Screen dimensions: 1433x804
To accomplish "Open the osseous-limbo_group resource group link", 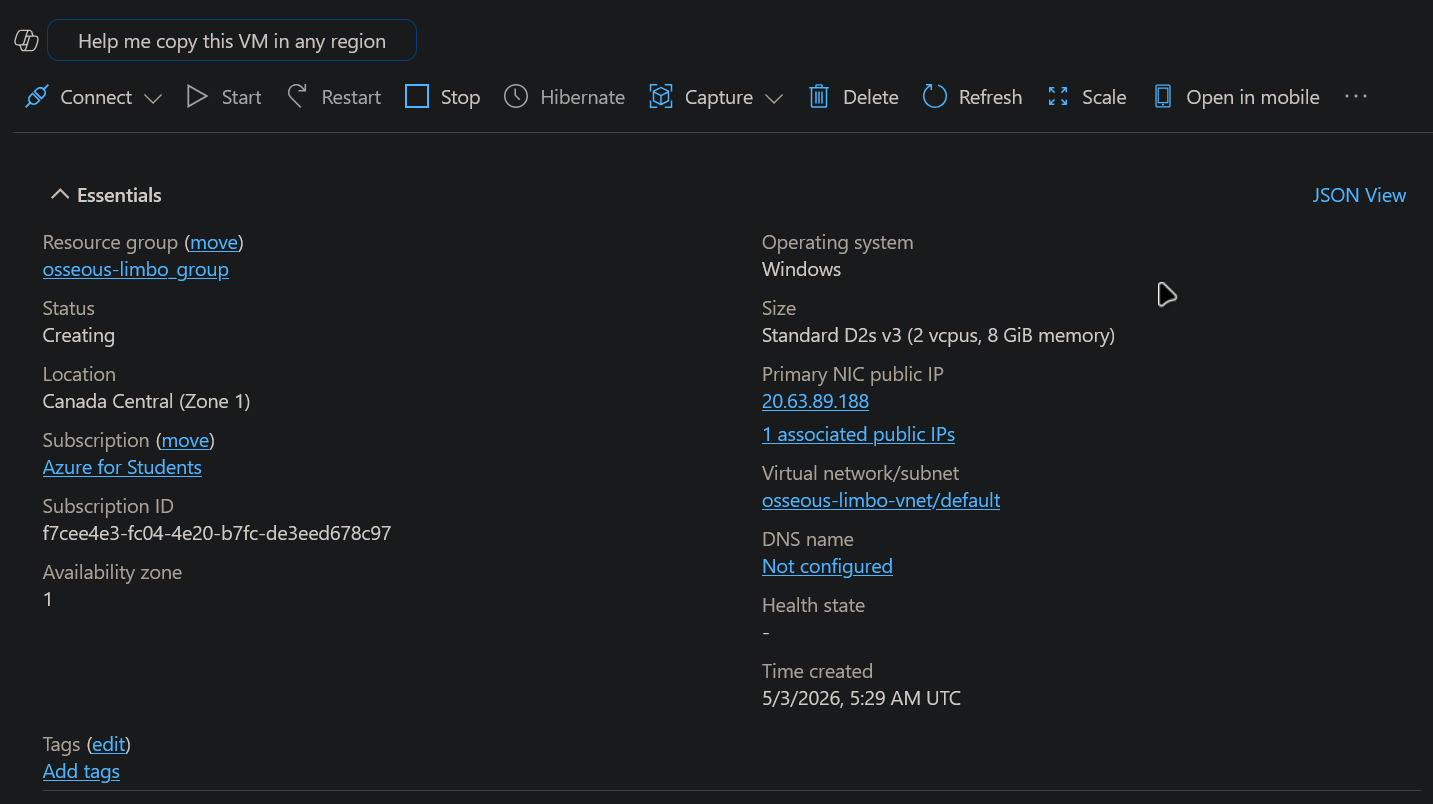I will [136, 269].
